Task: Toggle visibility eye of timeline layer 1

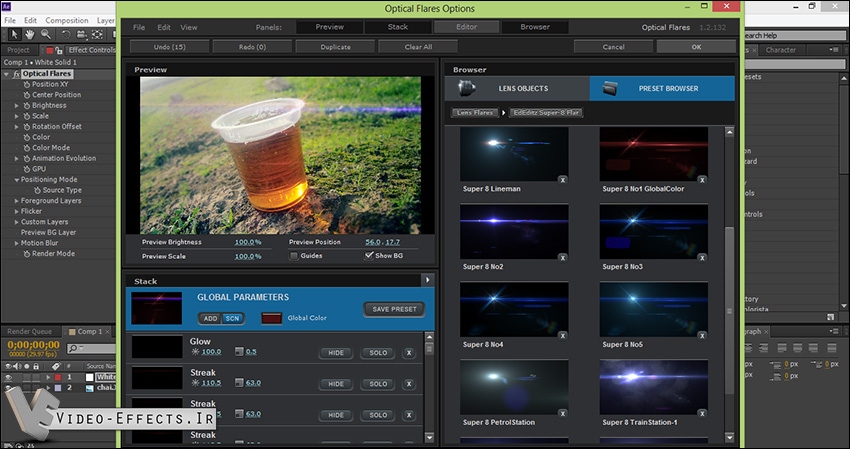Action: 8,377
